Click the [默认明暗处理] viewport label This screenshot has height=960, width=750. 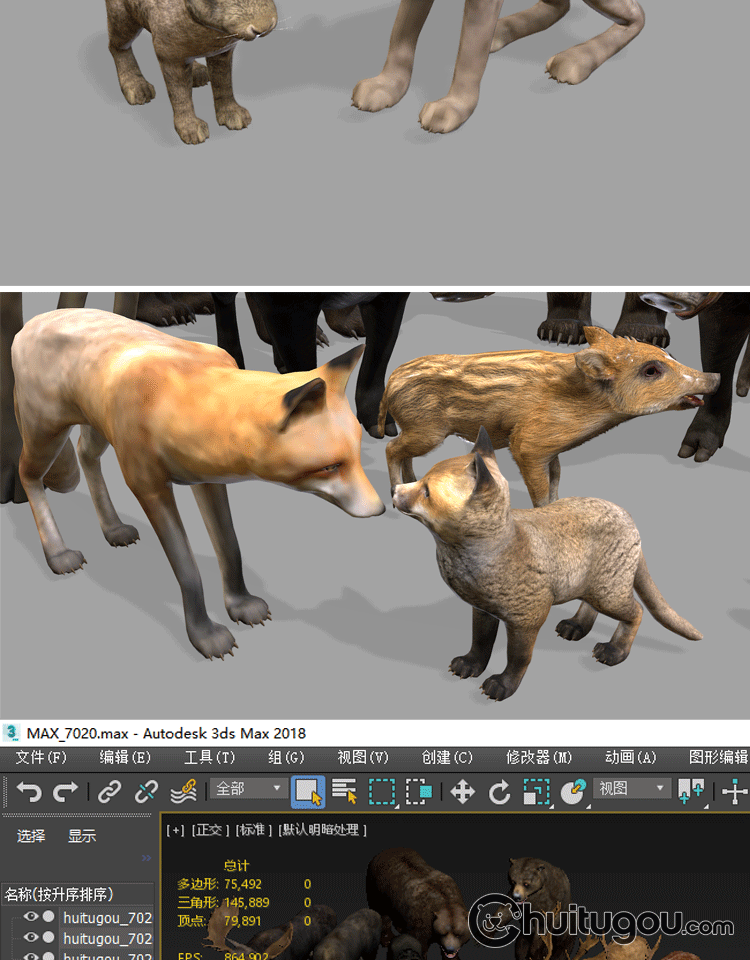click(x=323, y=829)
